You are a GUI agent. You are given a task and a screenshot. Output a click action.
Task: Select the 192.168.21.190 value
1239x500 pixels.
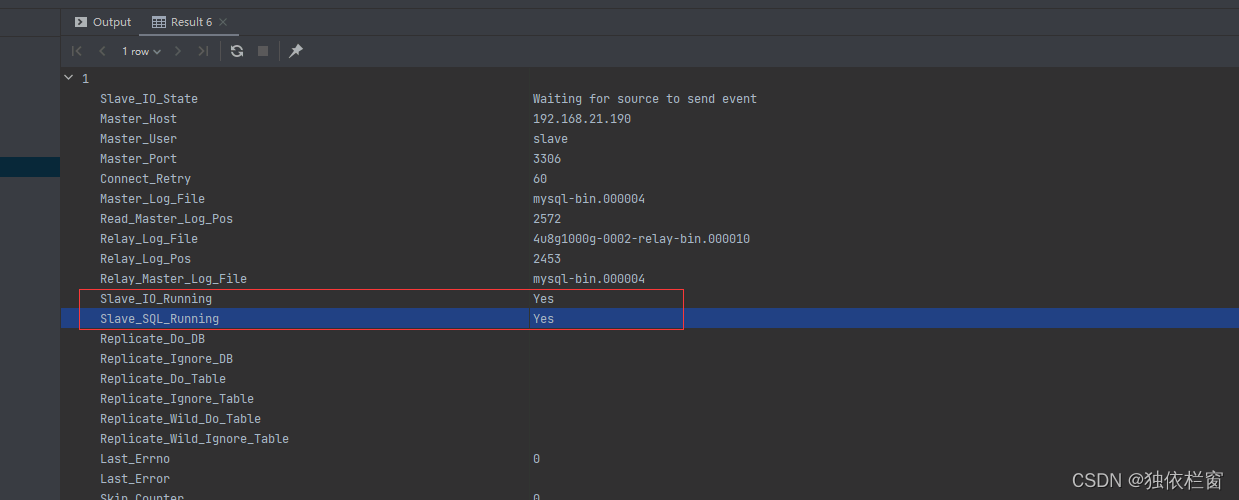click(582, 119)
